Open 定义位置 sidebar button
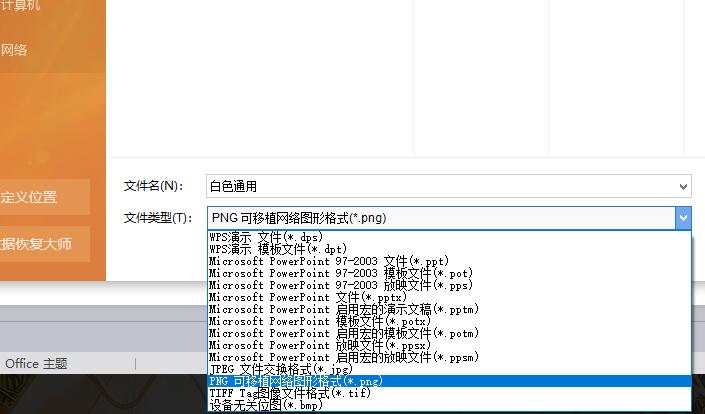The image size is (705, 414). click(x=44, y=197)
